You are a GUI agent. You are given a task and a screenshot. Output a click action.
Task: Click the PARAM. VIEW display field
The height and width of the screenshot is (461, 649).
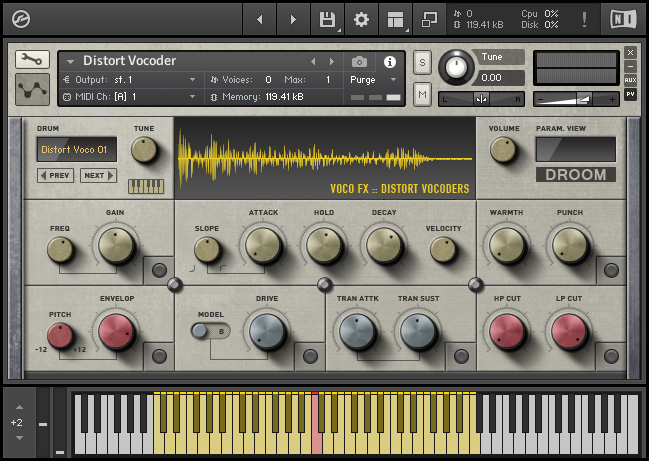(x=576, y=149)
